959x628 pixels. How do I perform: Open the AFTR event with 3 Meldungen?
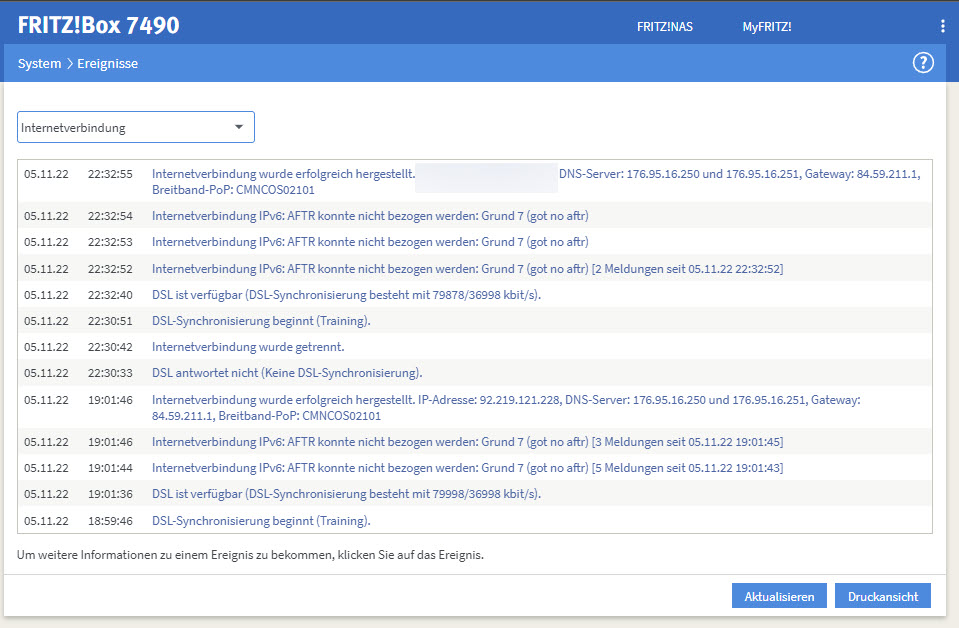[x=475, y=441]
